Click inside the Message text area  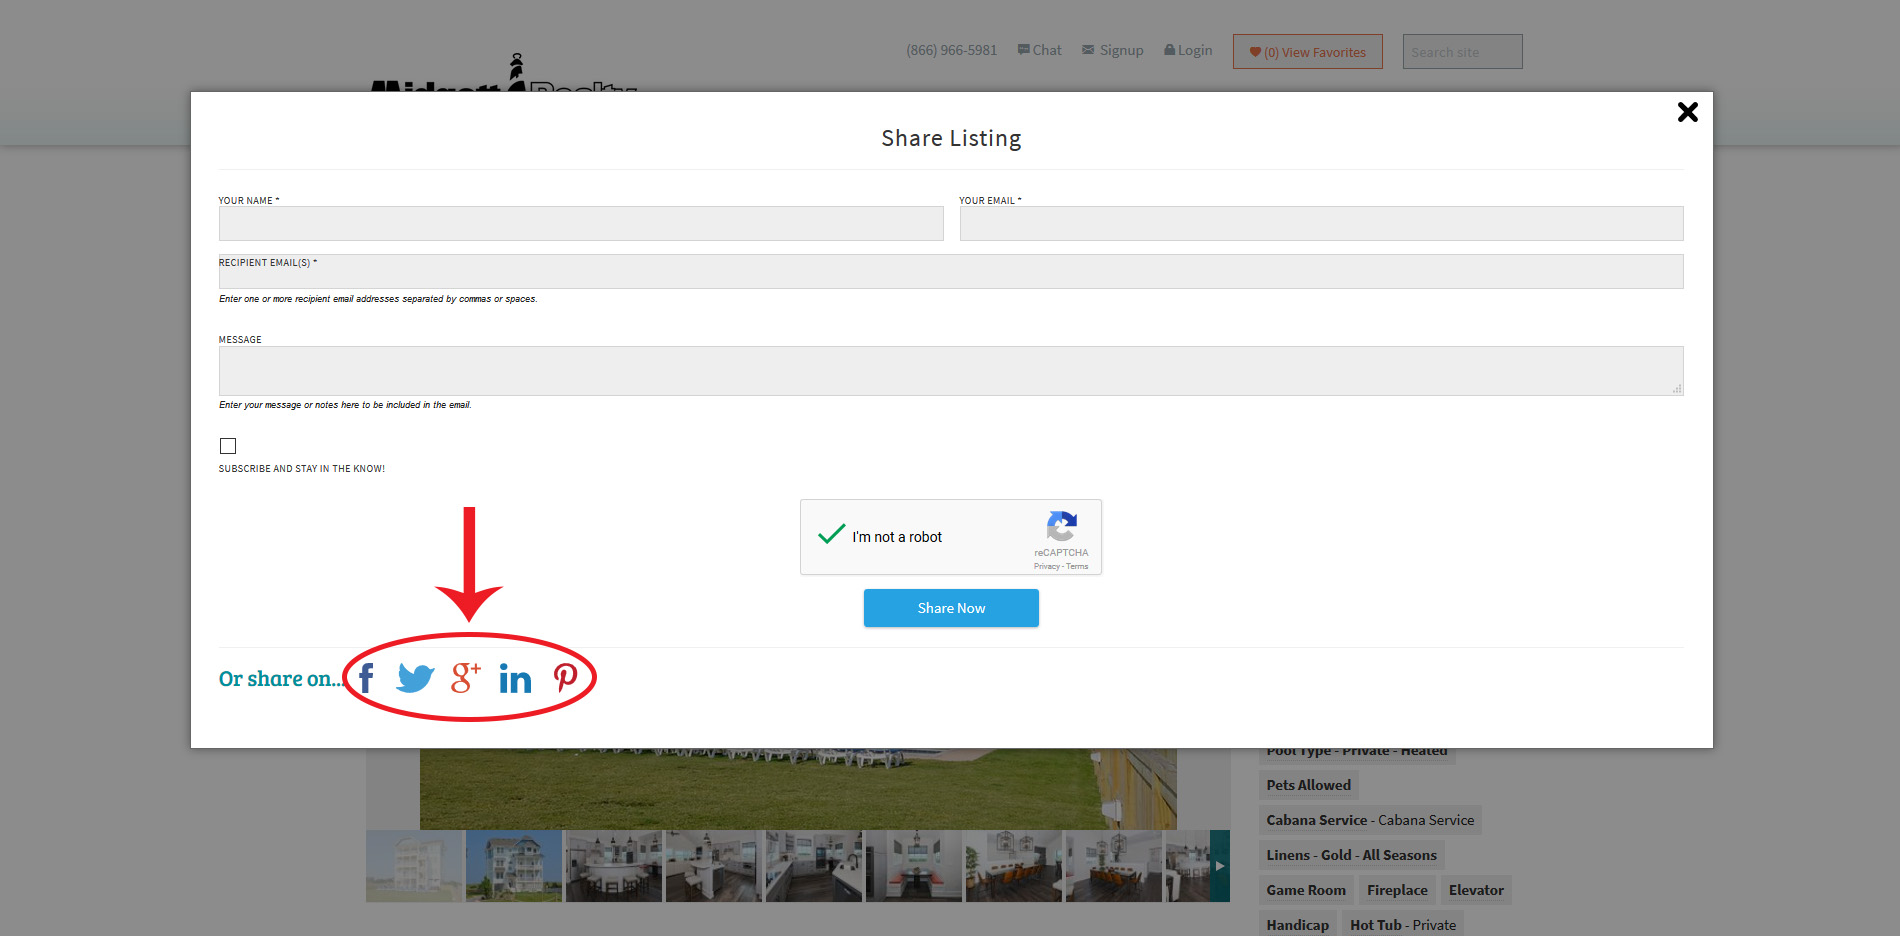point(951,371)
